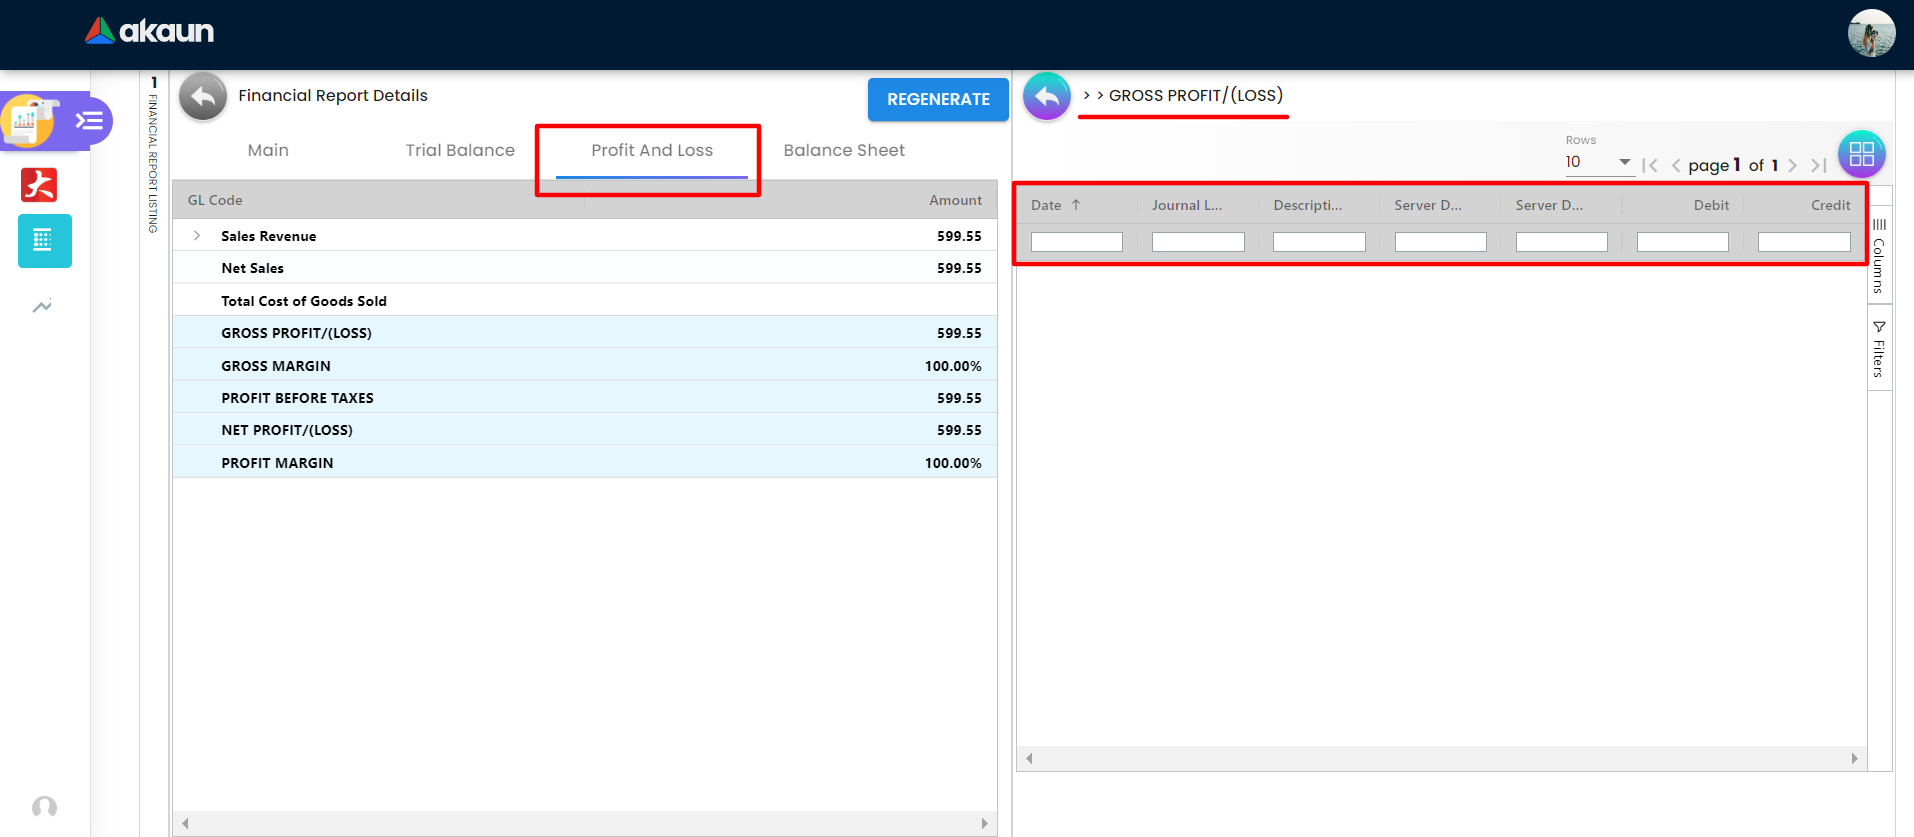Open the grid layout view button
Image resolution: width=1914 pixels, height=837 pixels.
pyautogui.click(x=1861, y=154)
